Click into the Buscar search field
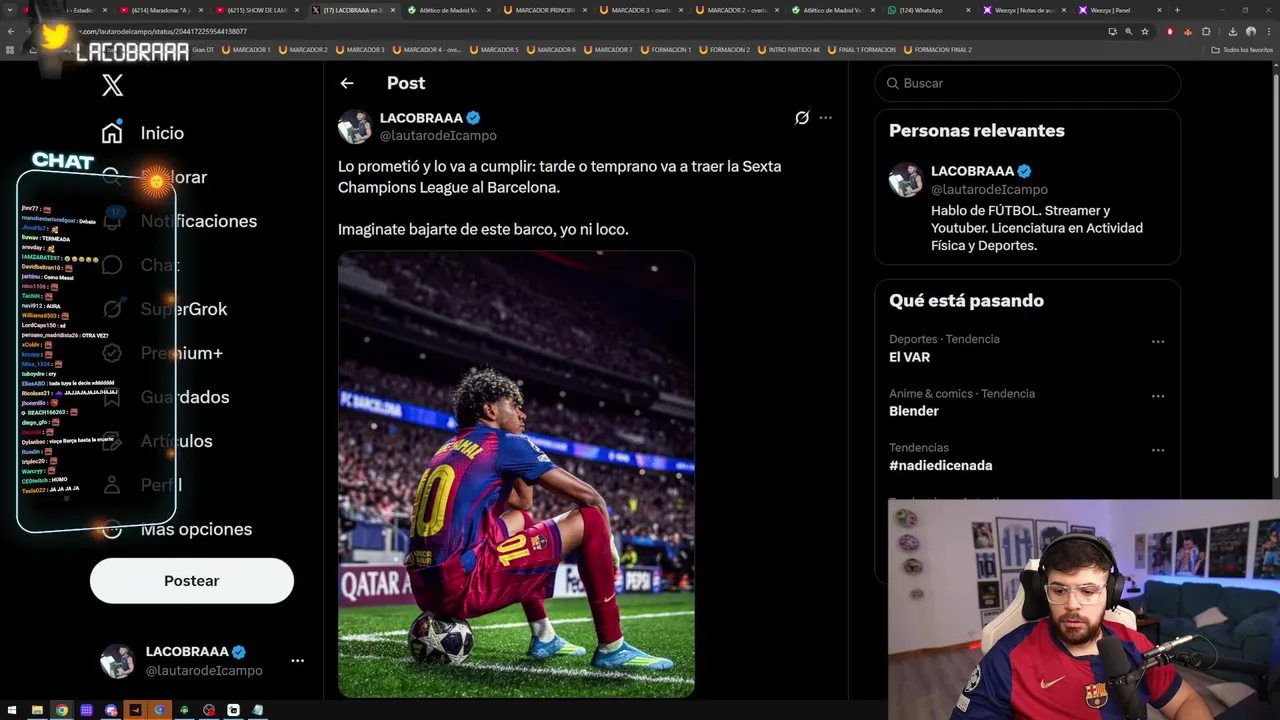Viewport: 1280px width, 720px height. (1030, 83)
